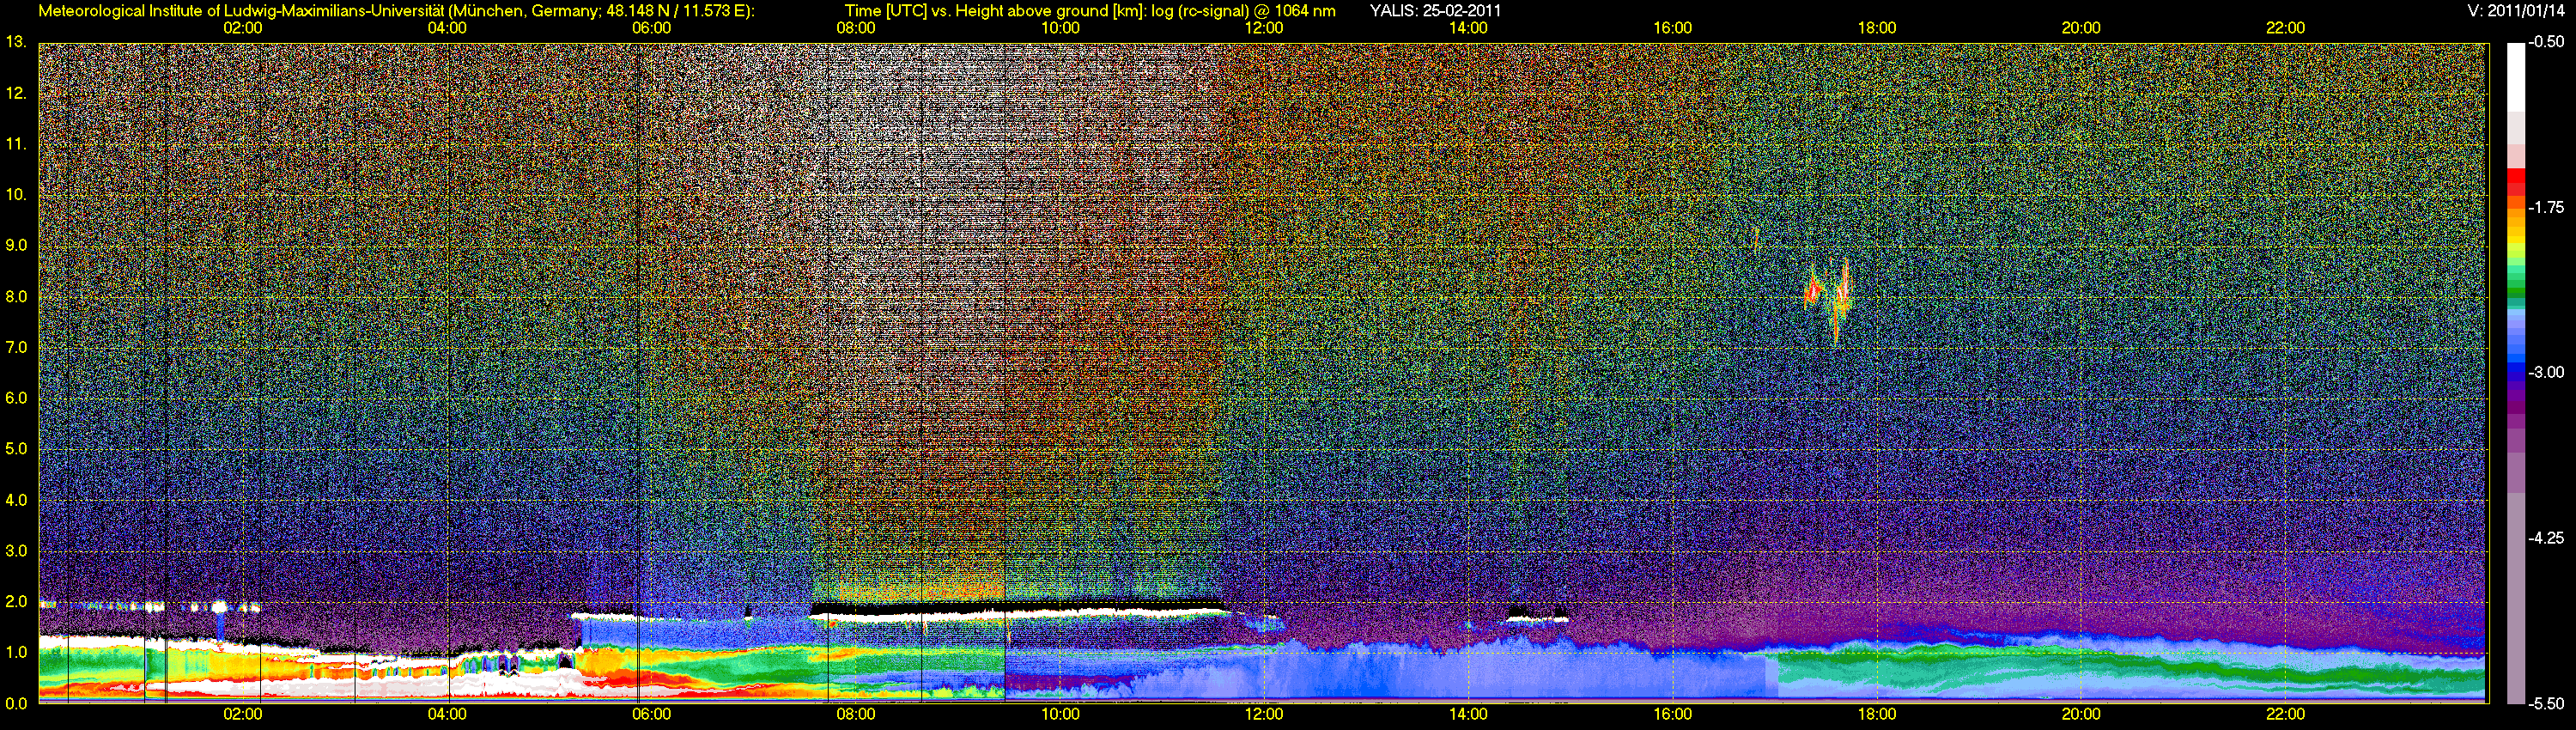Click '12:00' on the lower time axis
Viewport: 2576px width, 730px height.
point(1264,714)
